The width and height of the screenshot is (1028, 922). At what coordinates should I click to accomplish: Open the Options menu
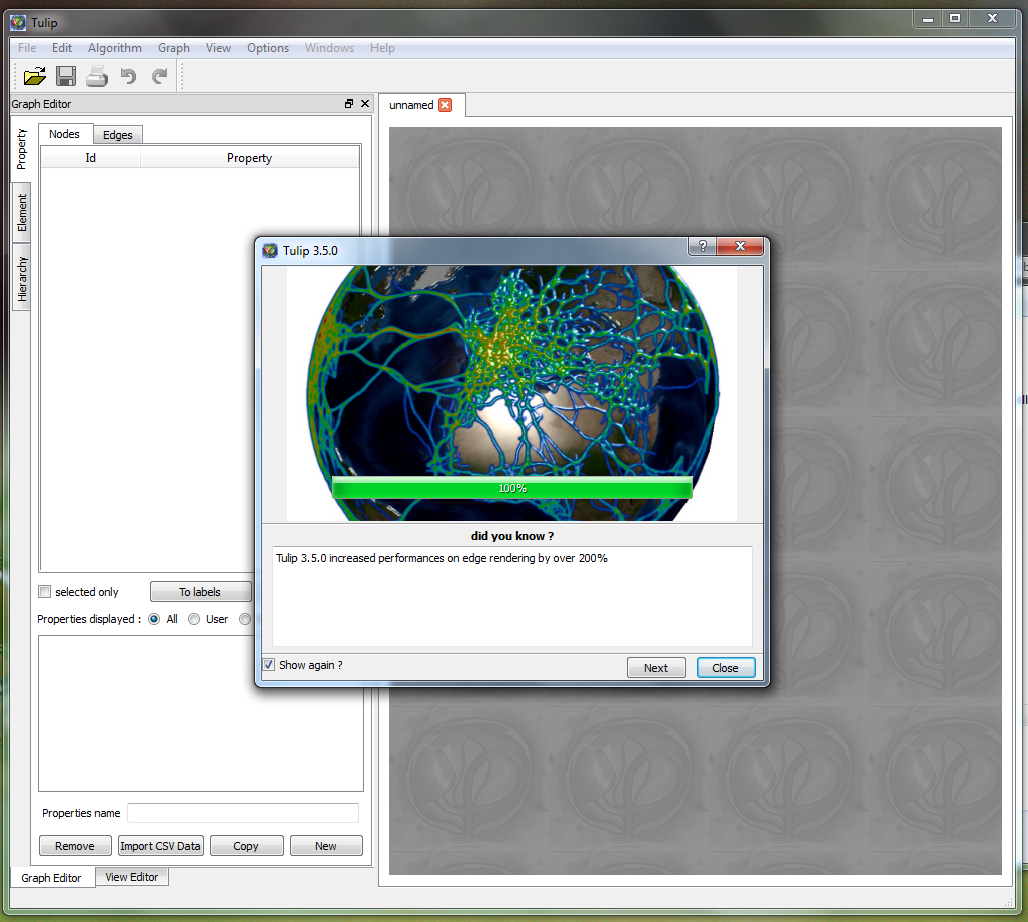point(268,48)
